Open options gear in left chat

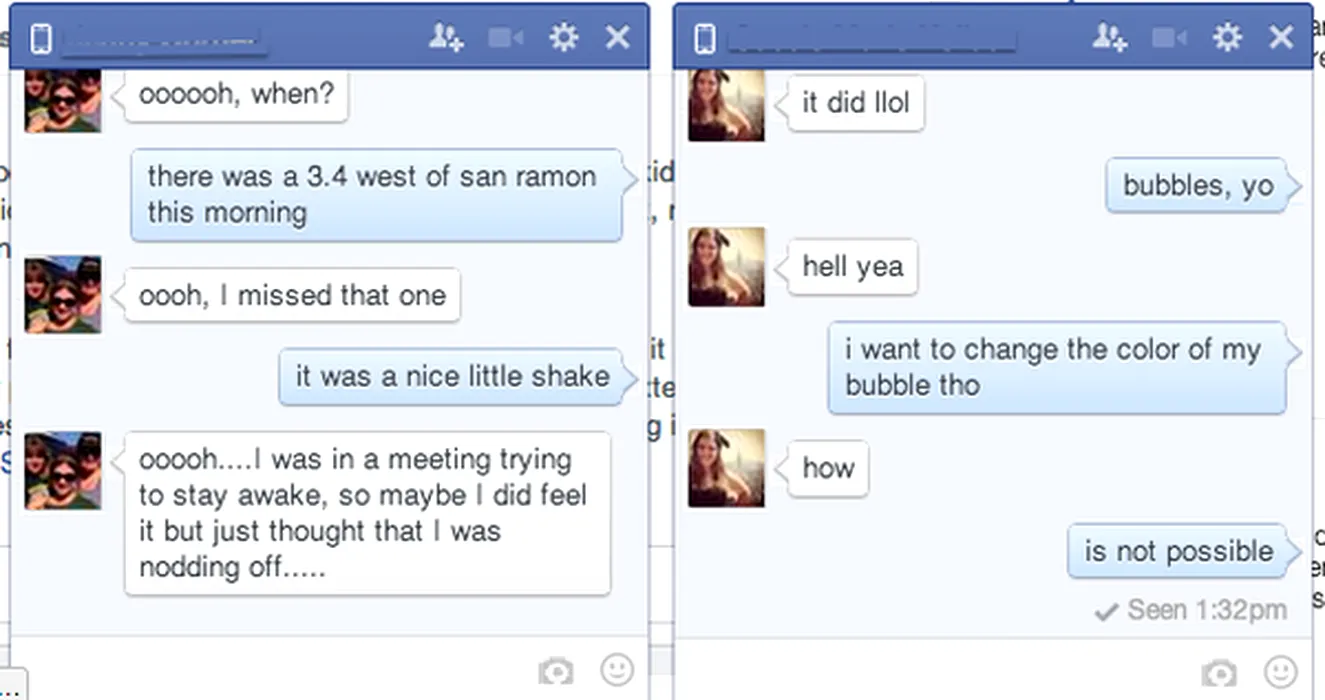point(564,38)
